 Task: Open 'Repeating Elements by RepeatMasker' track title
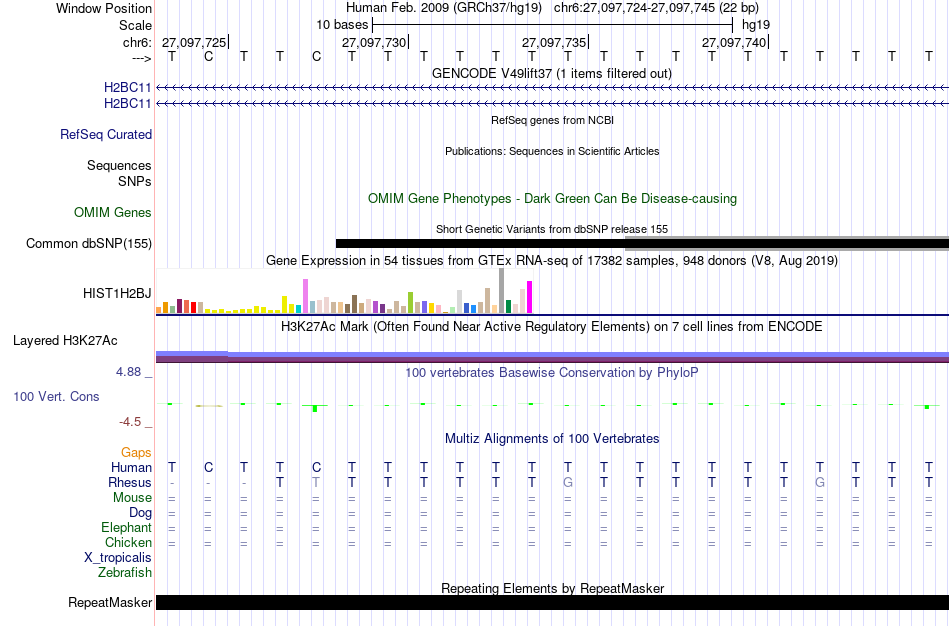553,588
